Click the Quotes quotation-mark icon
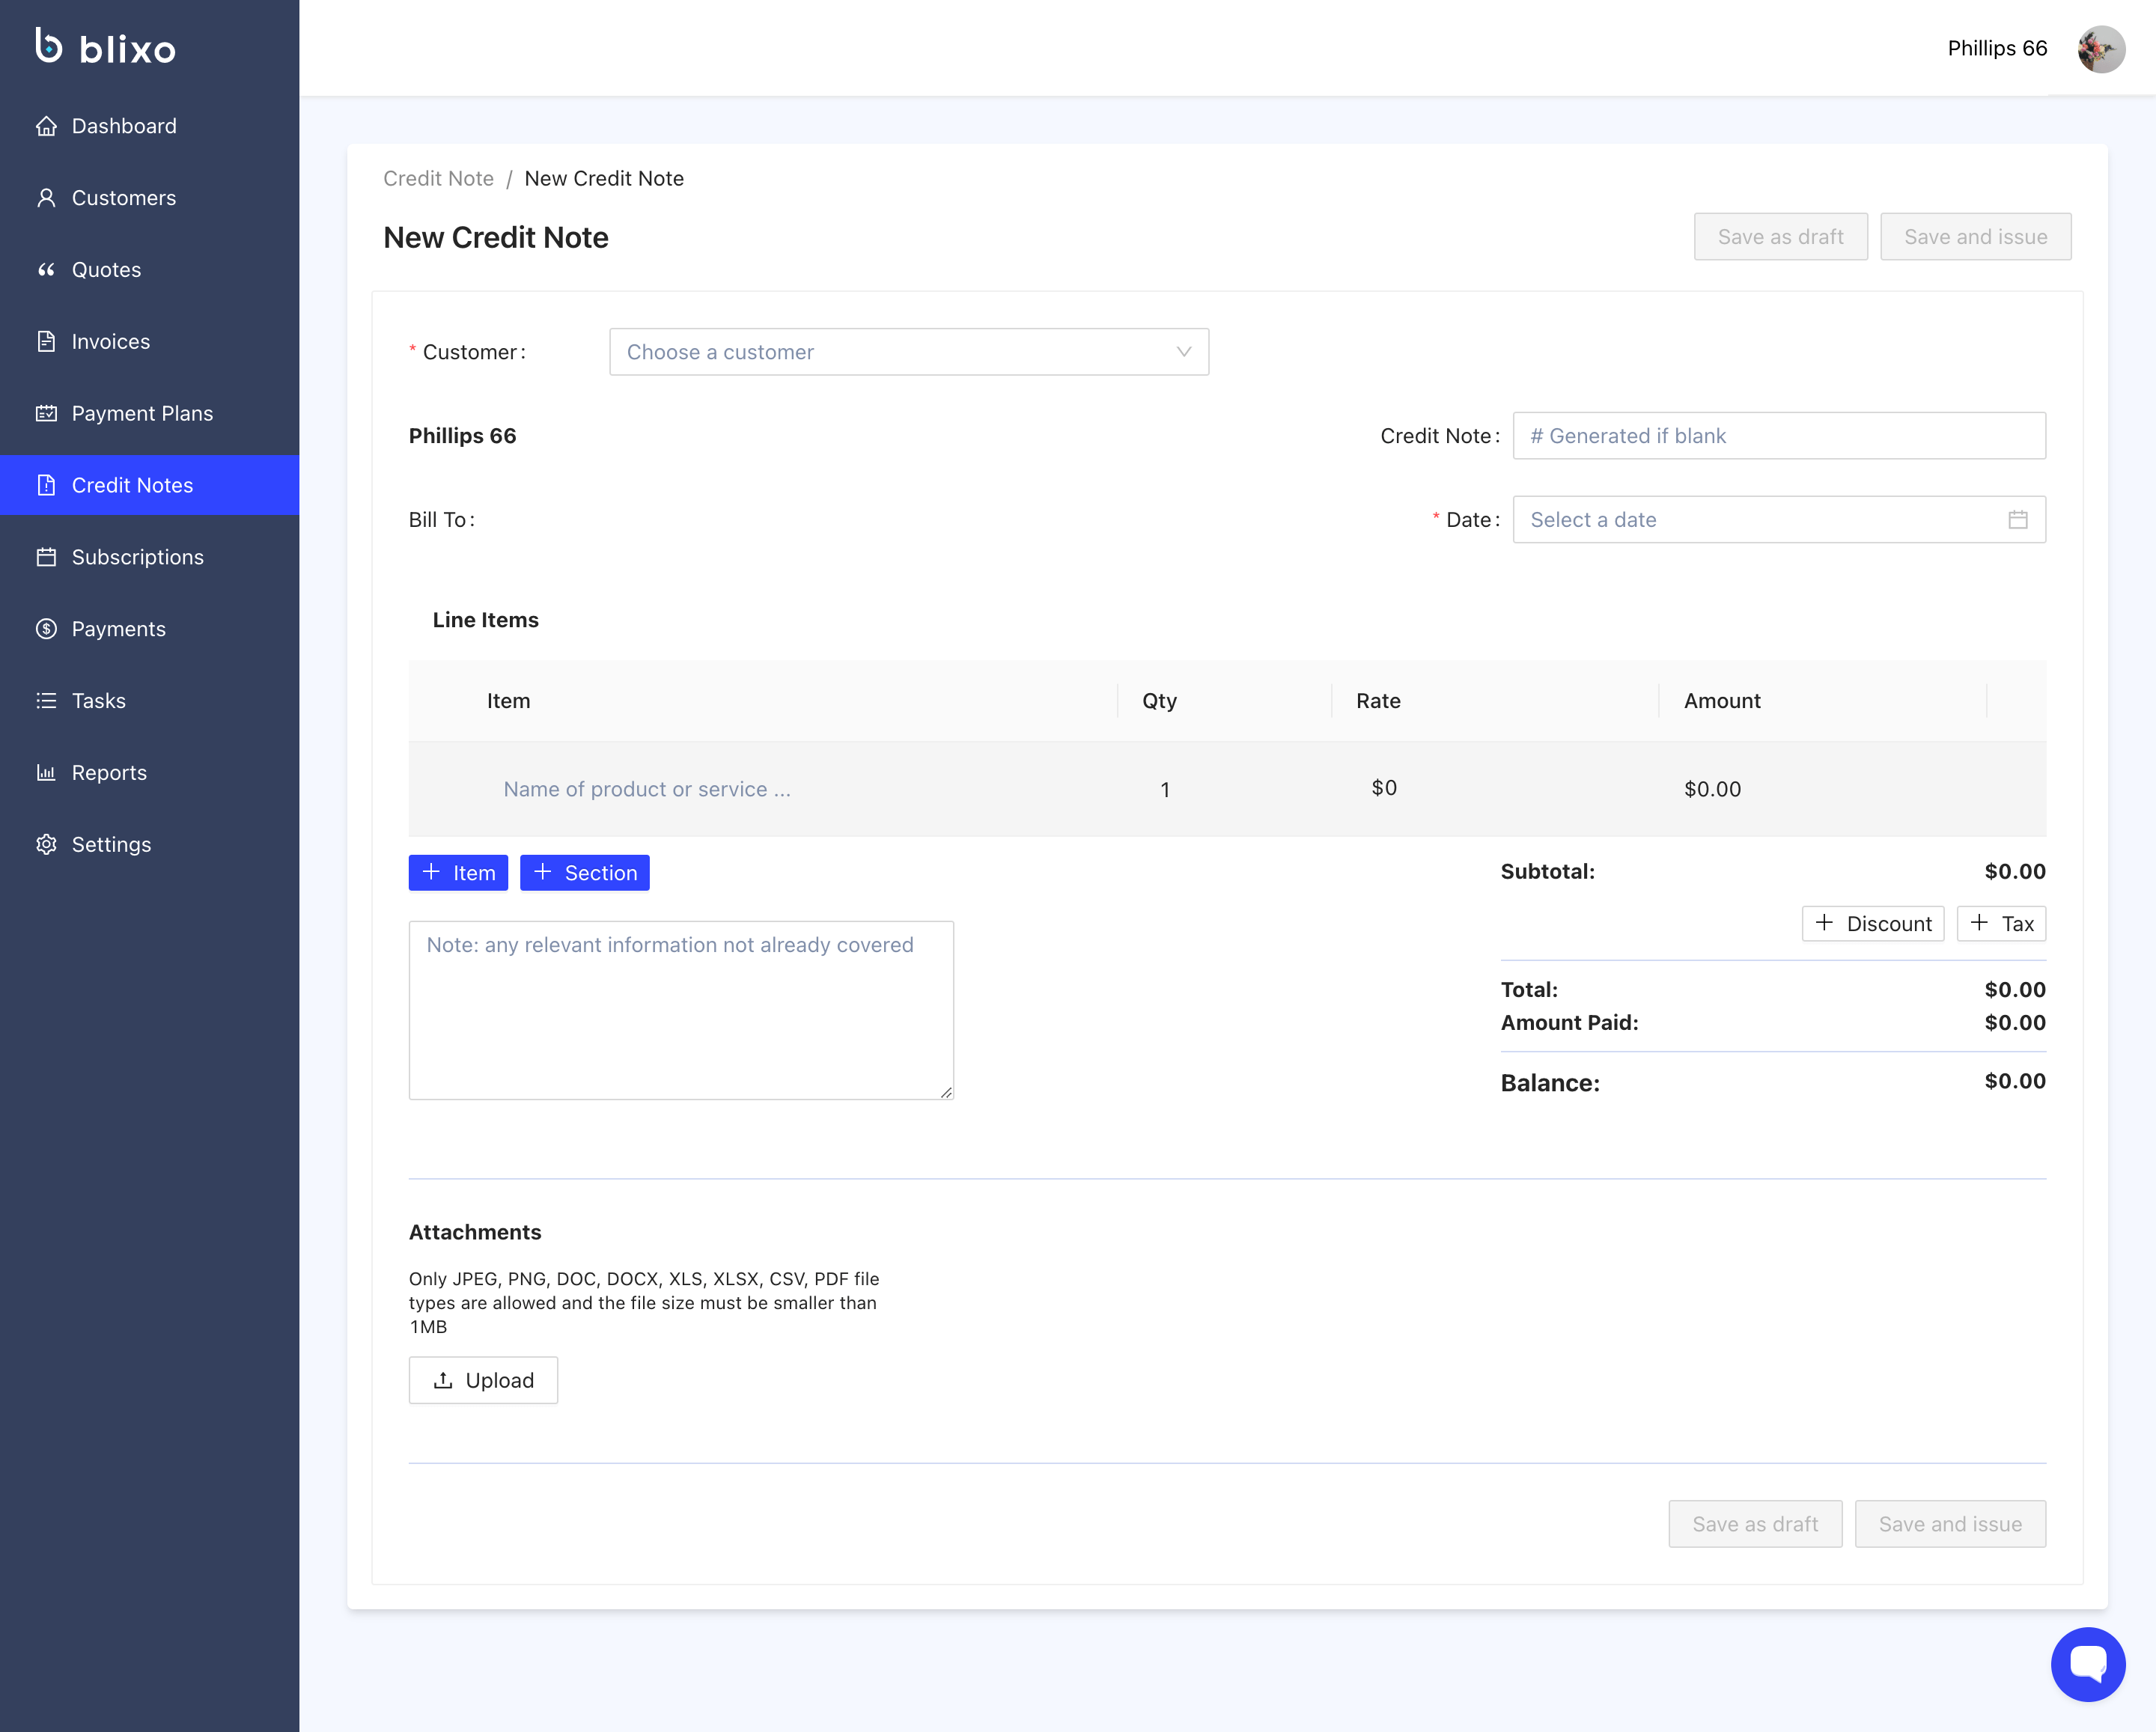 (x=46, y=270)
